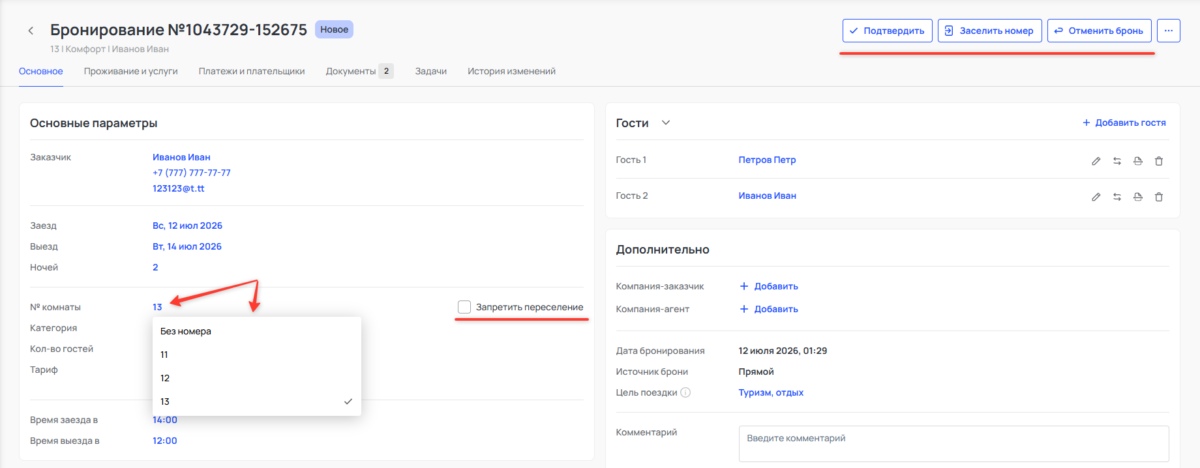
Task: Choose room 11 from the dropdown
Action: coord(256,354)
